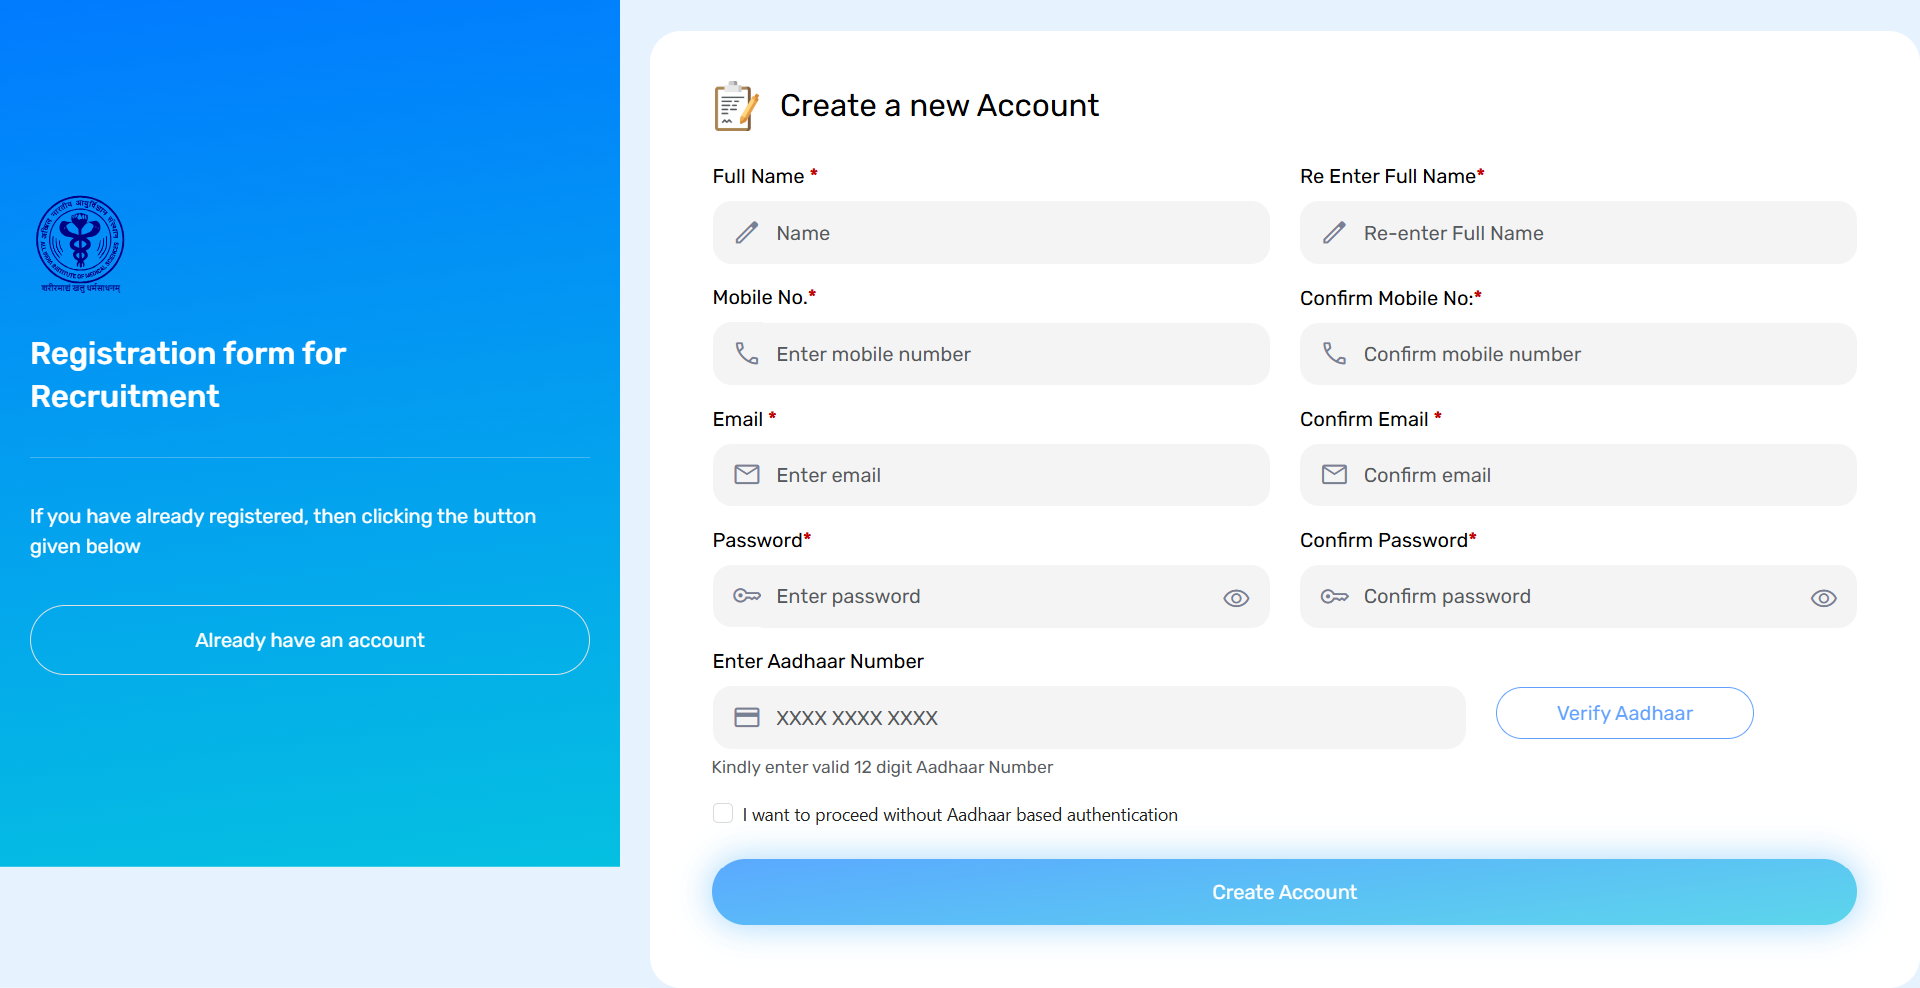Click the card icon in the Aadhaar number field
The width and height of the screenshot is (1920, 988).
[747, 717]
